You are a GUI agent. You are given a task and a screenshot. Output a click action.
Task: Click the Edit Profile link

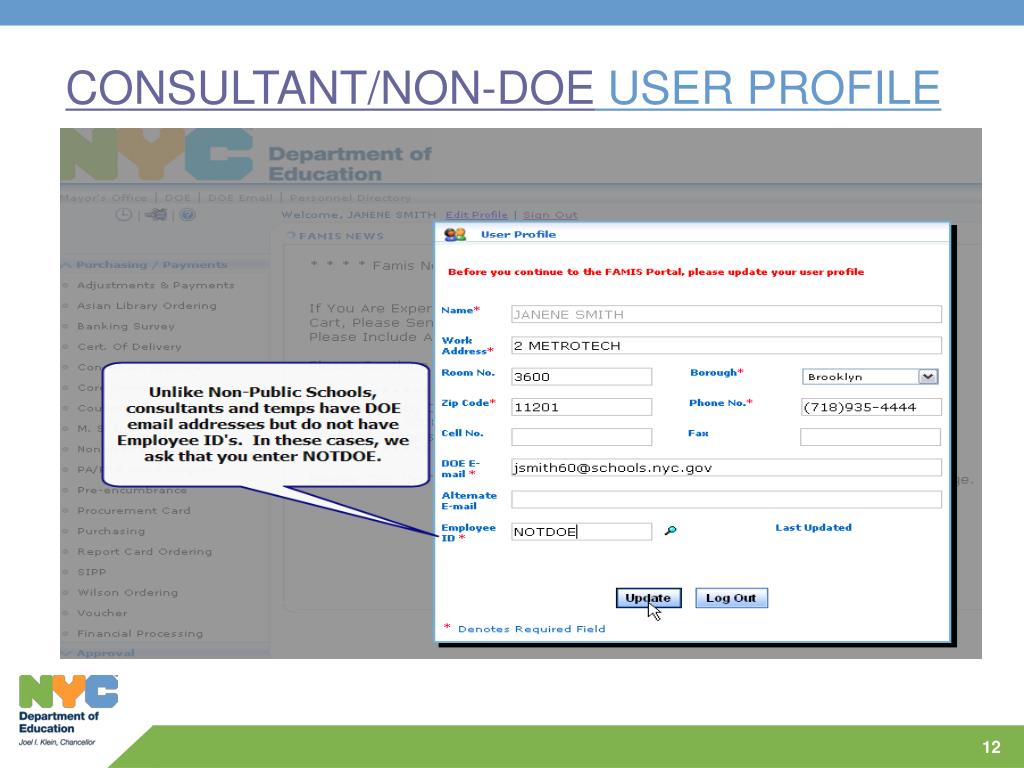tap(476, 215)
